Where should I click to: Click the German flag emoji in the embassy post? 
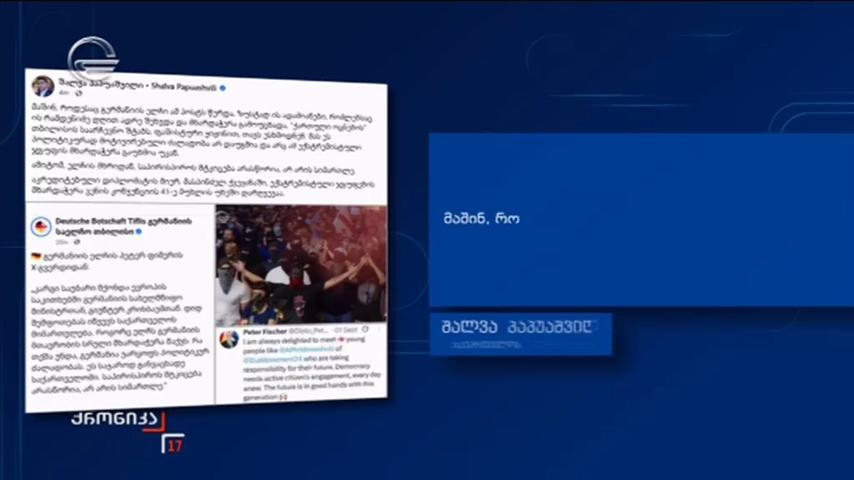[x=36, y=256]
